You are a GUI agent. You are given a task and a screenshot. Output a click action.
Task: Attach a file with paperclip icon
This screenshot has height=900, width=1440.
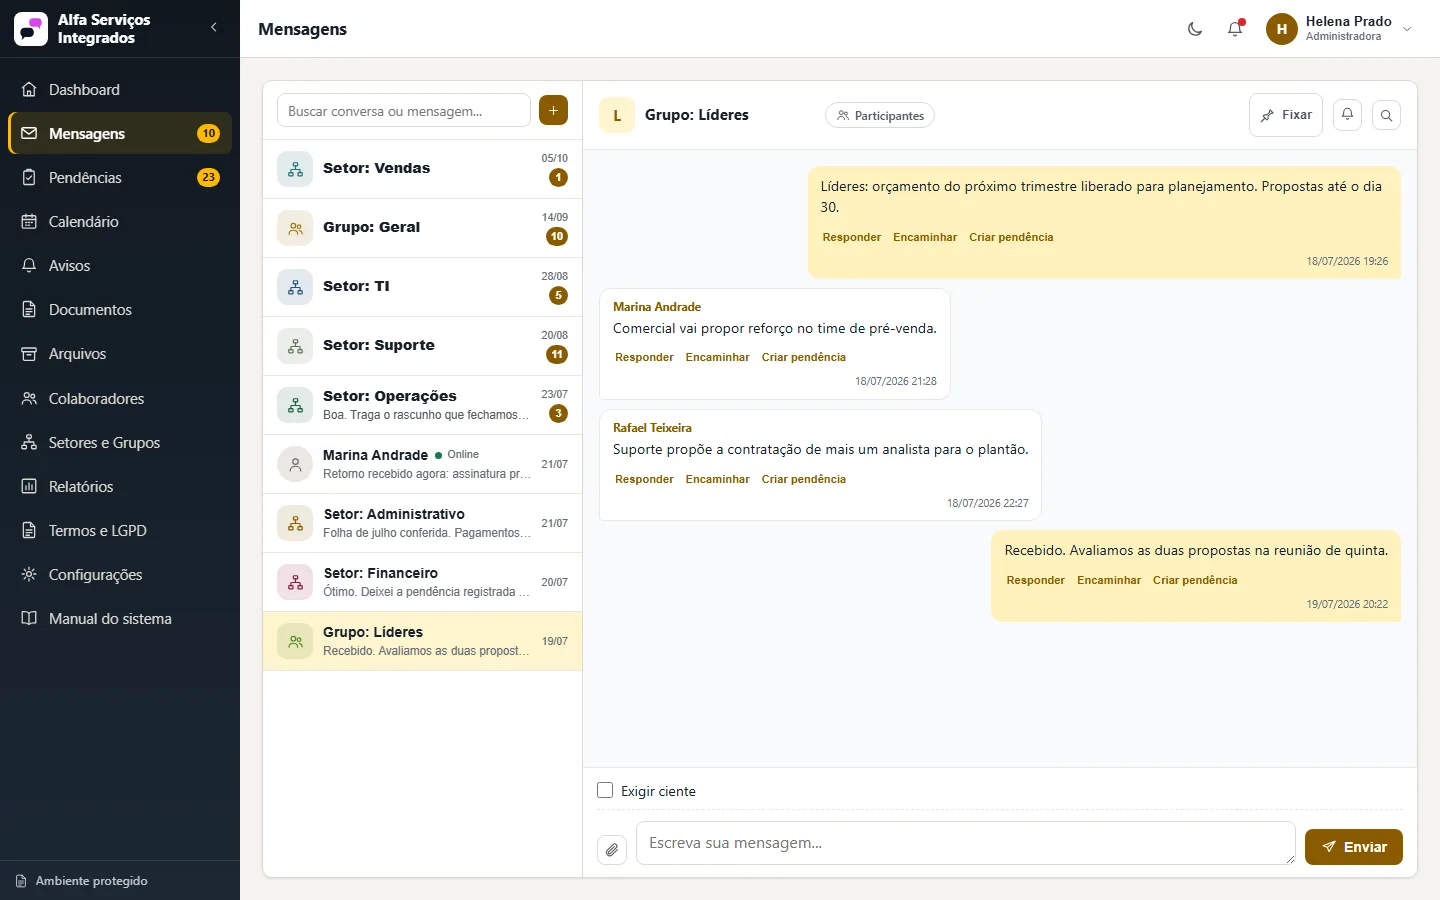(612, 850)
